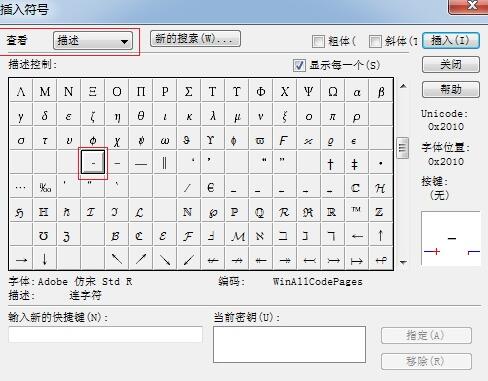Select the long em dash — symbol
488x381 pixels.
[x=141, y=163]
